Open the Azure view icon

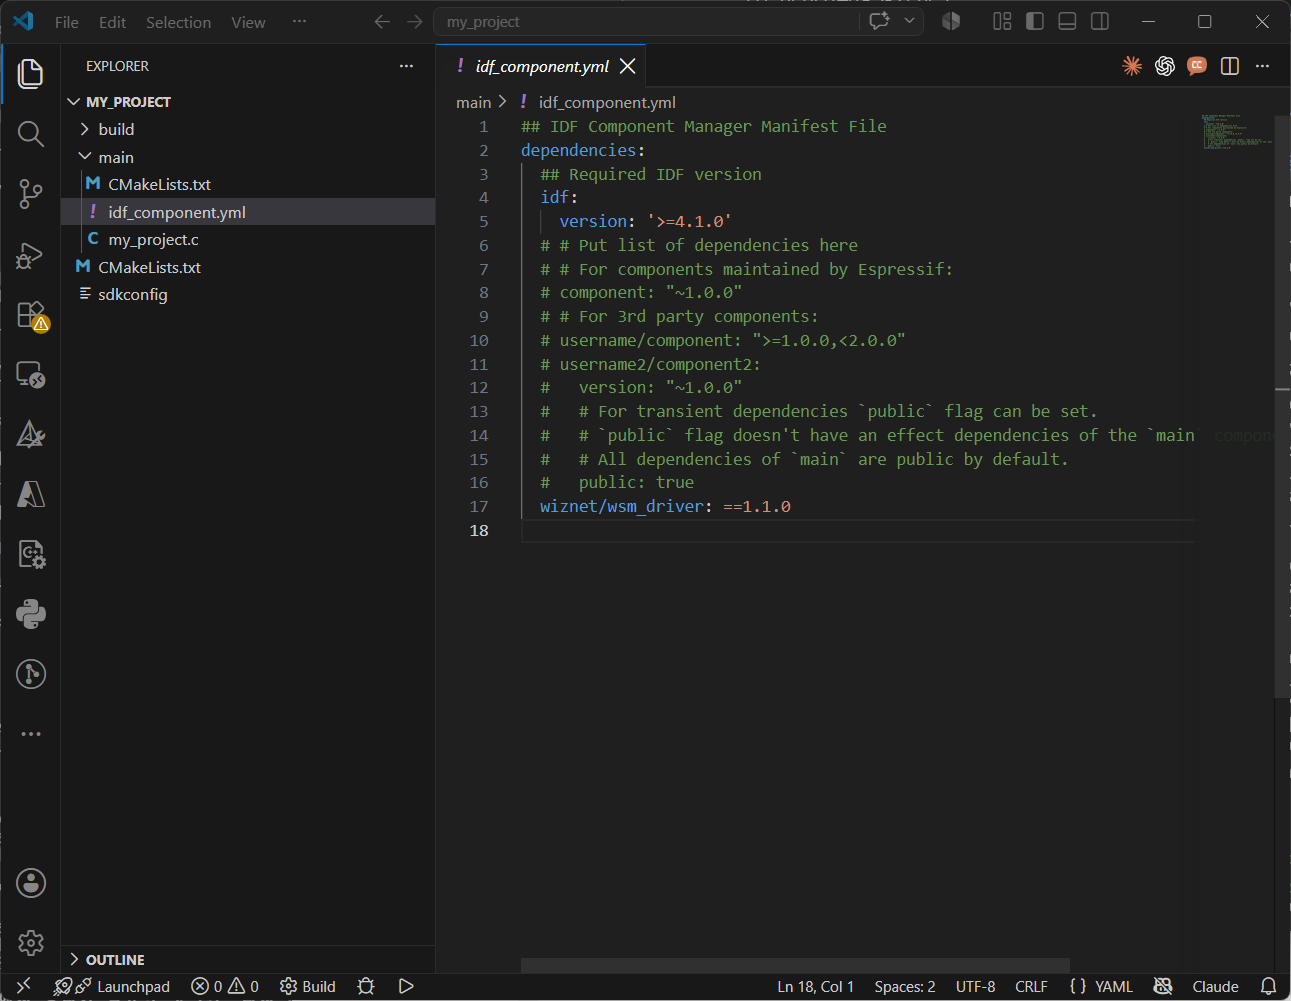(x=31, y=494)
